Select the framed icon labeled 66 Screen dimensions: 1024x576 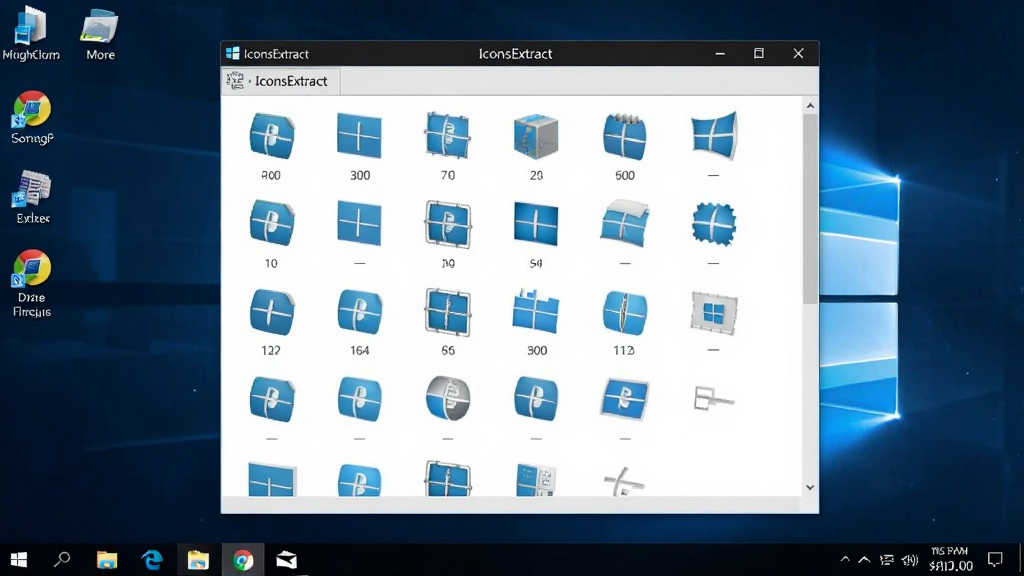[x=447, y=312]
